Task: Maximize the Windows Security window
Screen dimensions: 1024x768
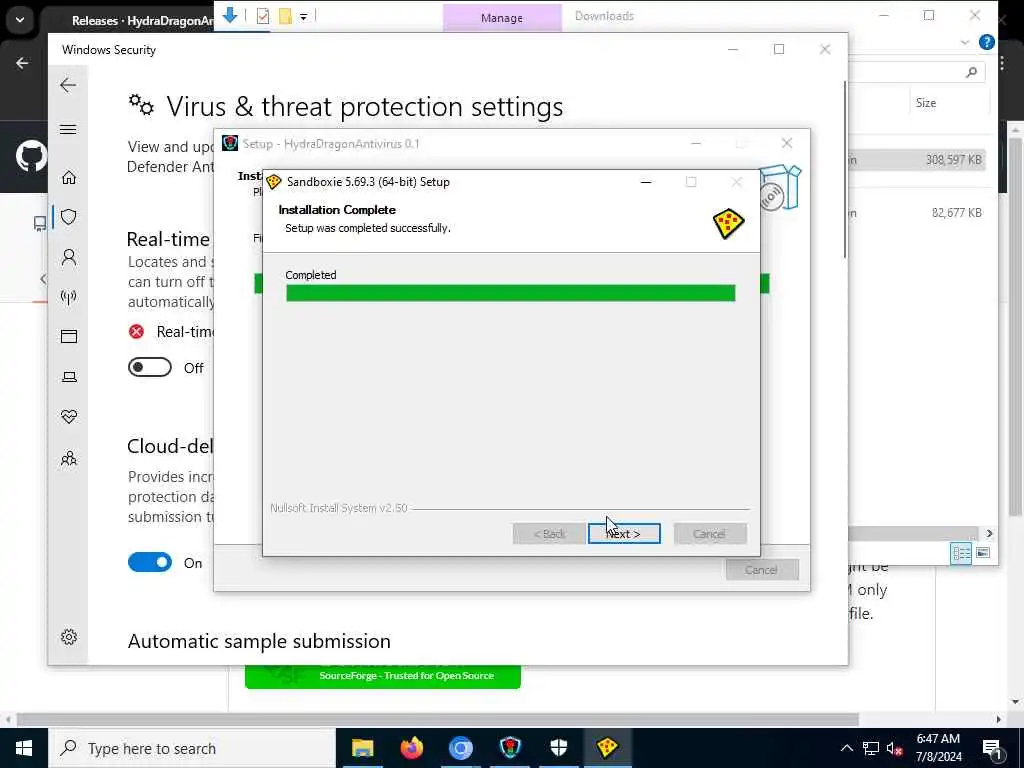Action: (778, 50)
